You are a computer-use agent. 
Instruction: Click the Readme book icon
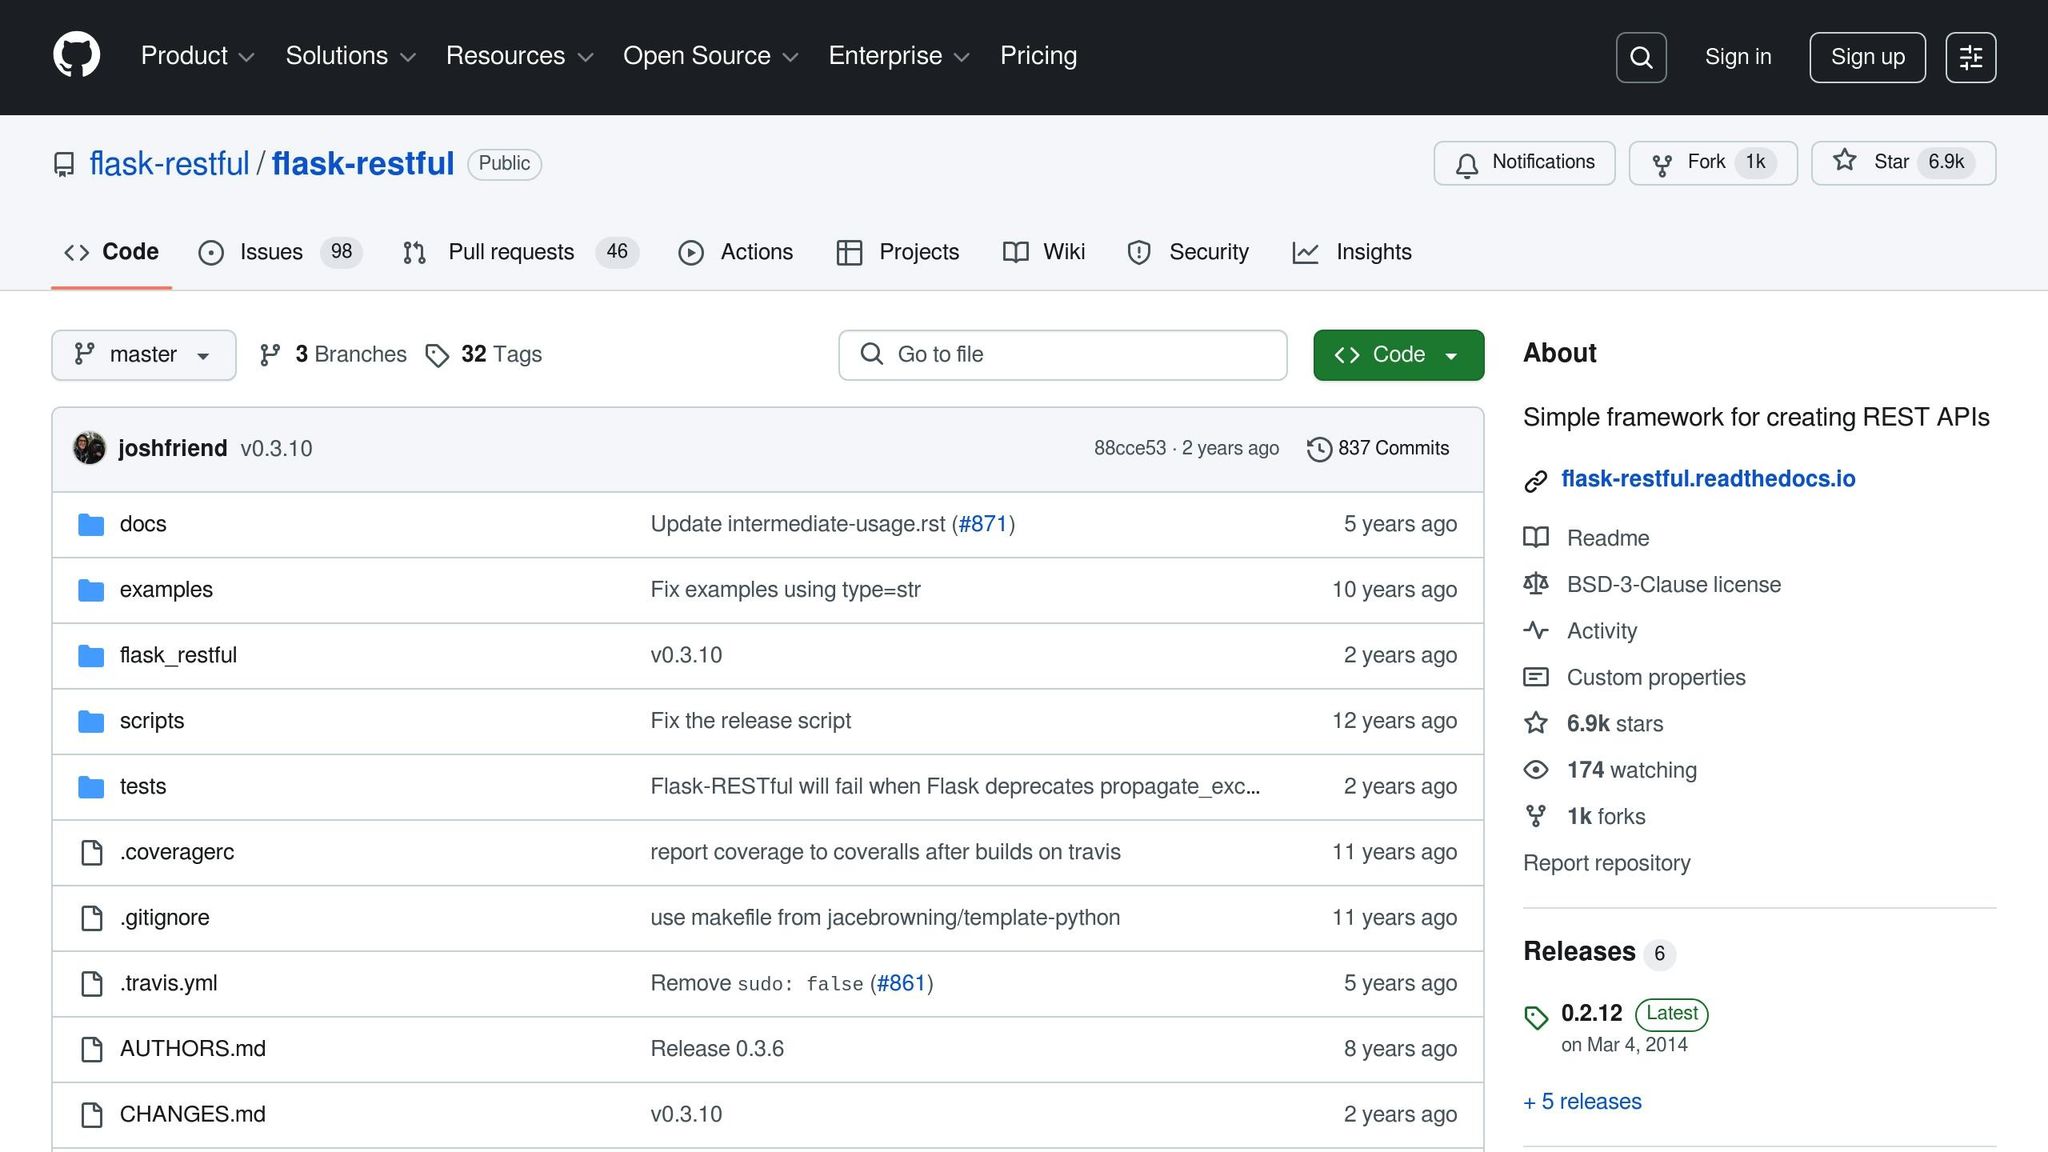tap(1536, 538)
